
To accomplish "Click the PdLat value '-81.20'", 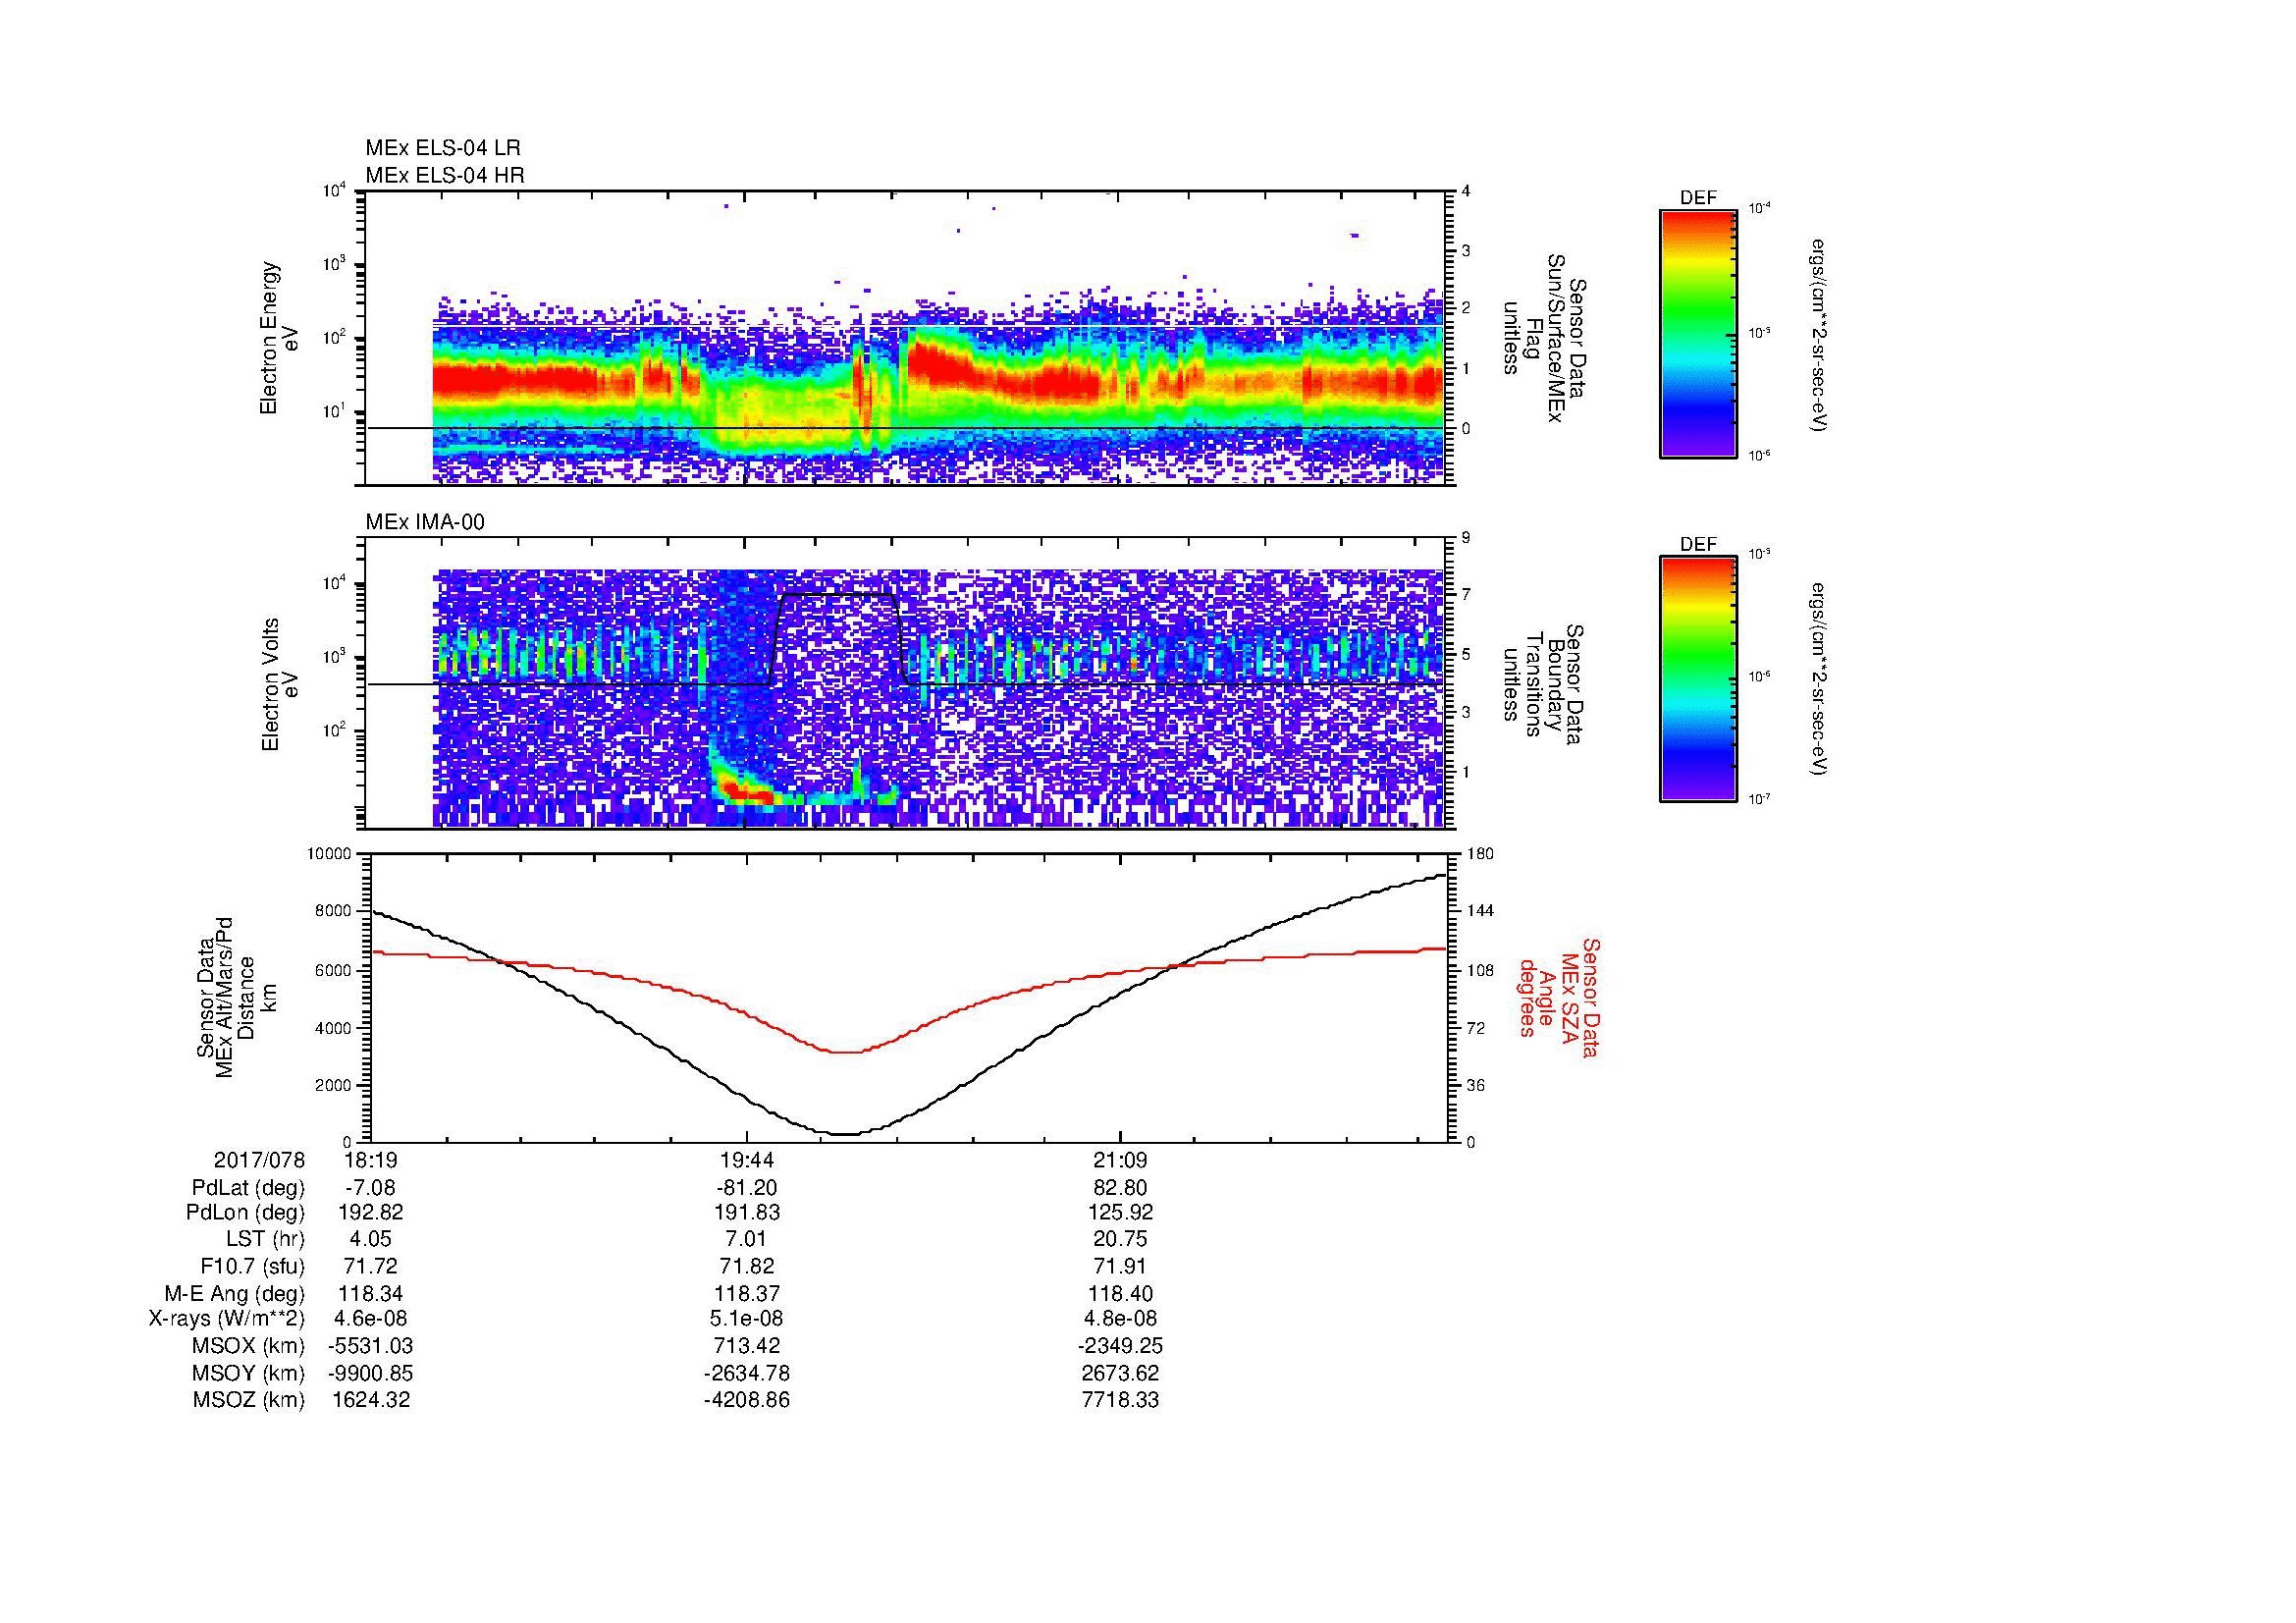I will [x=747, y=1188].
